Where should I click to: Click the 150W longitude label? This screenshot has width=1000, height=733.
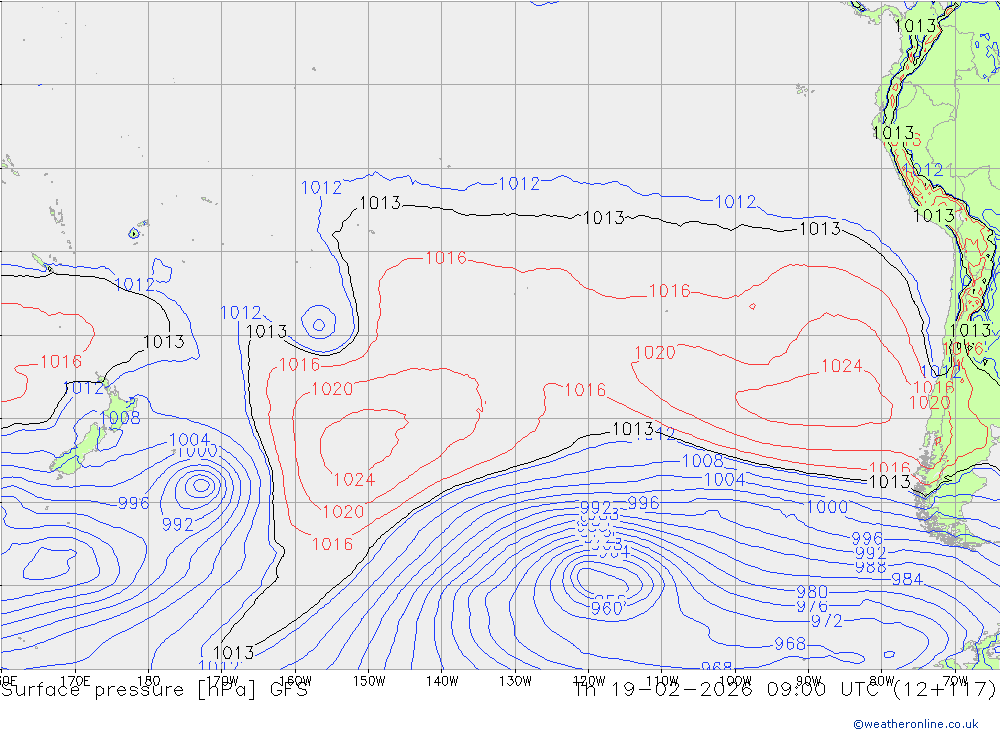click(369, 681)
